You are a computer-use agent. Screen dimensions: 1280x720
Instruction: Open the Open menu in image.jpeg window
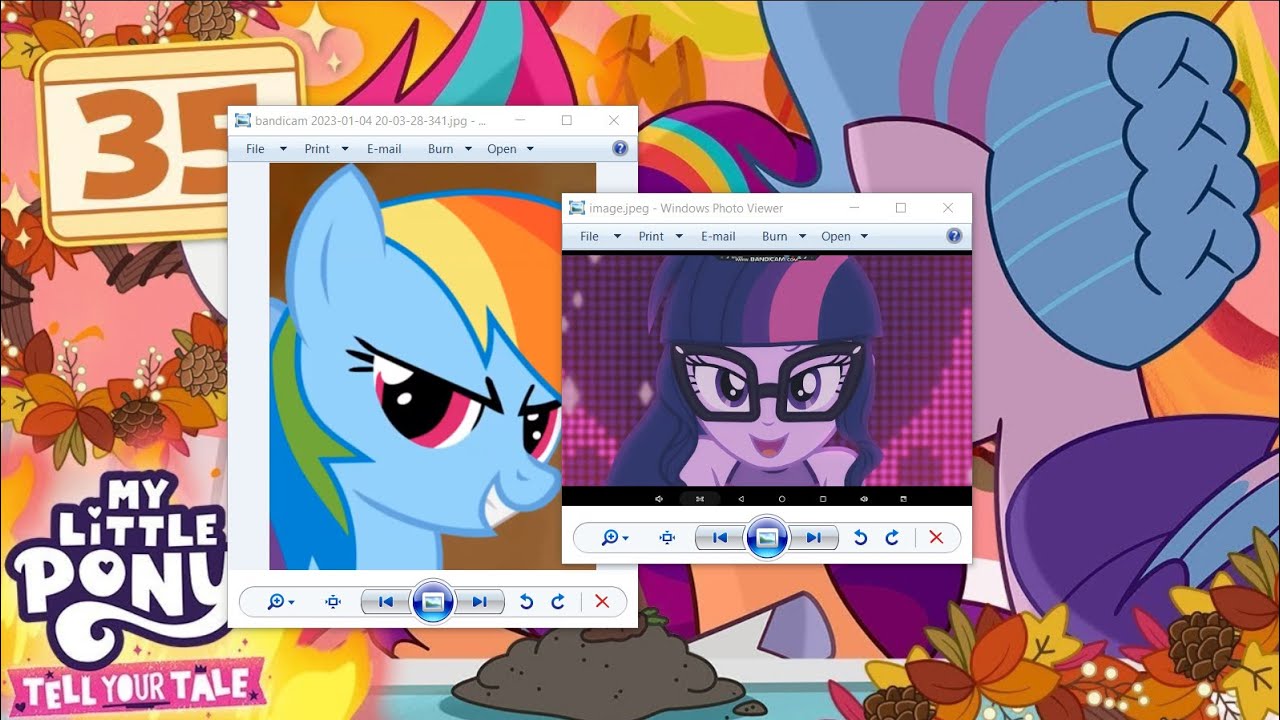[x=836, y=237]
